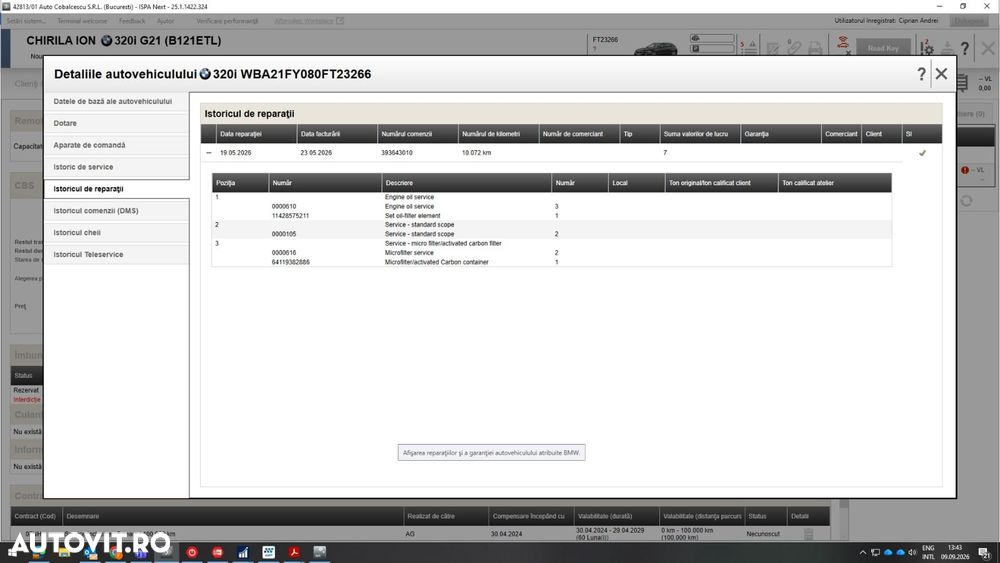Select invoice date 23.05.2026 cell

[x=316, y=153]
